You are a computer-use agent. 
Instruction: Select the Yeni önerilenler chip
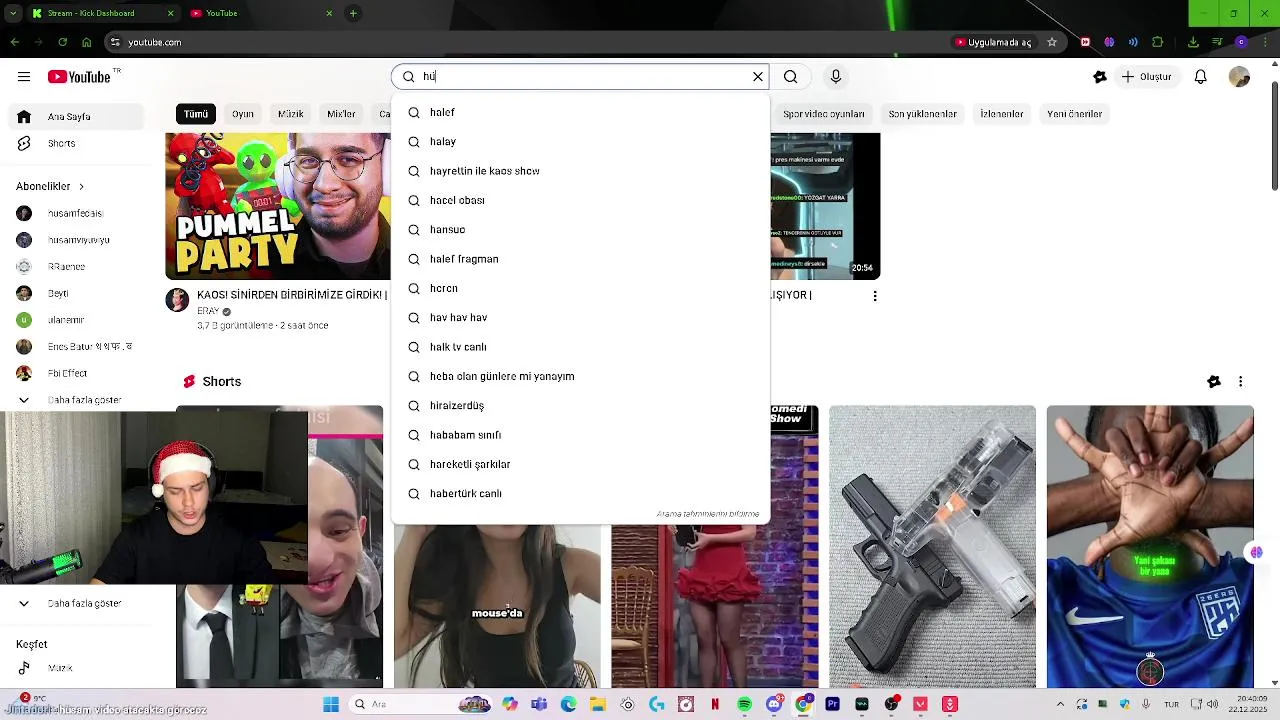coord(1075,114)
